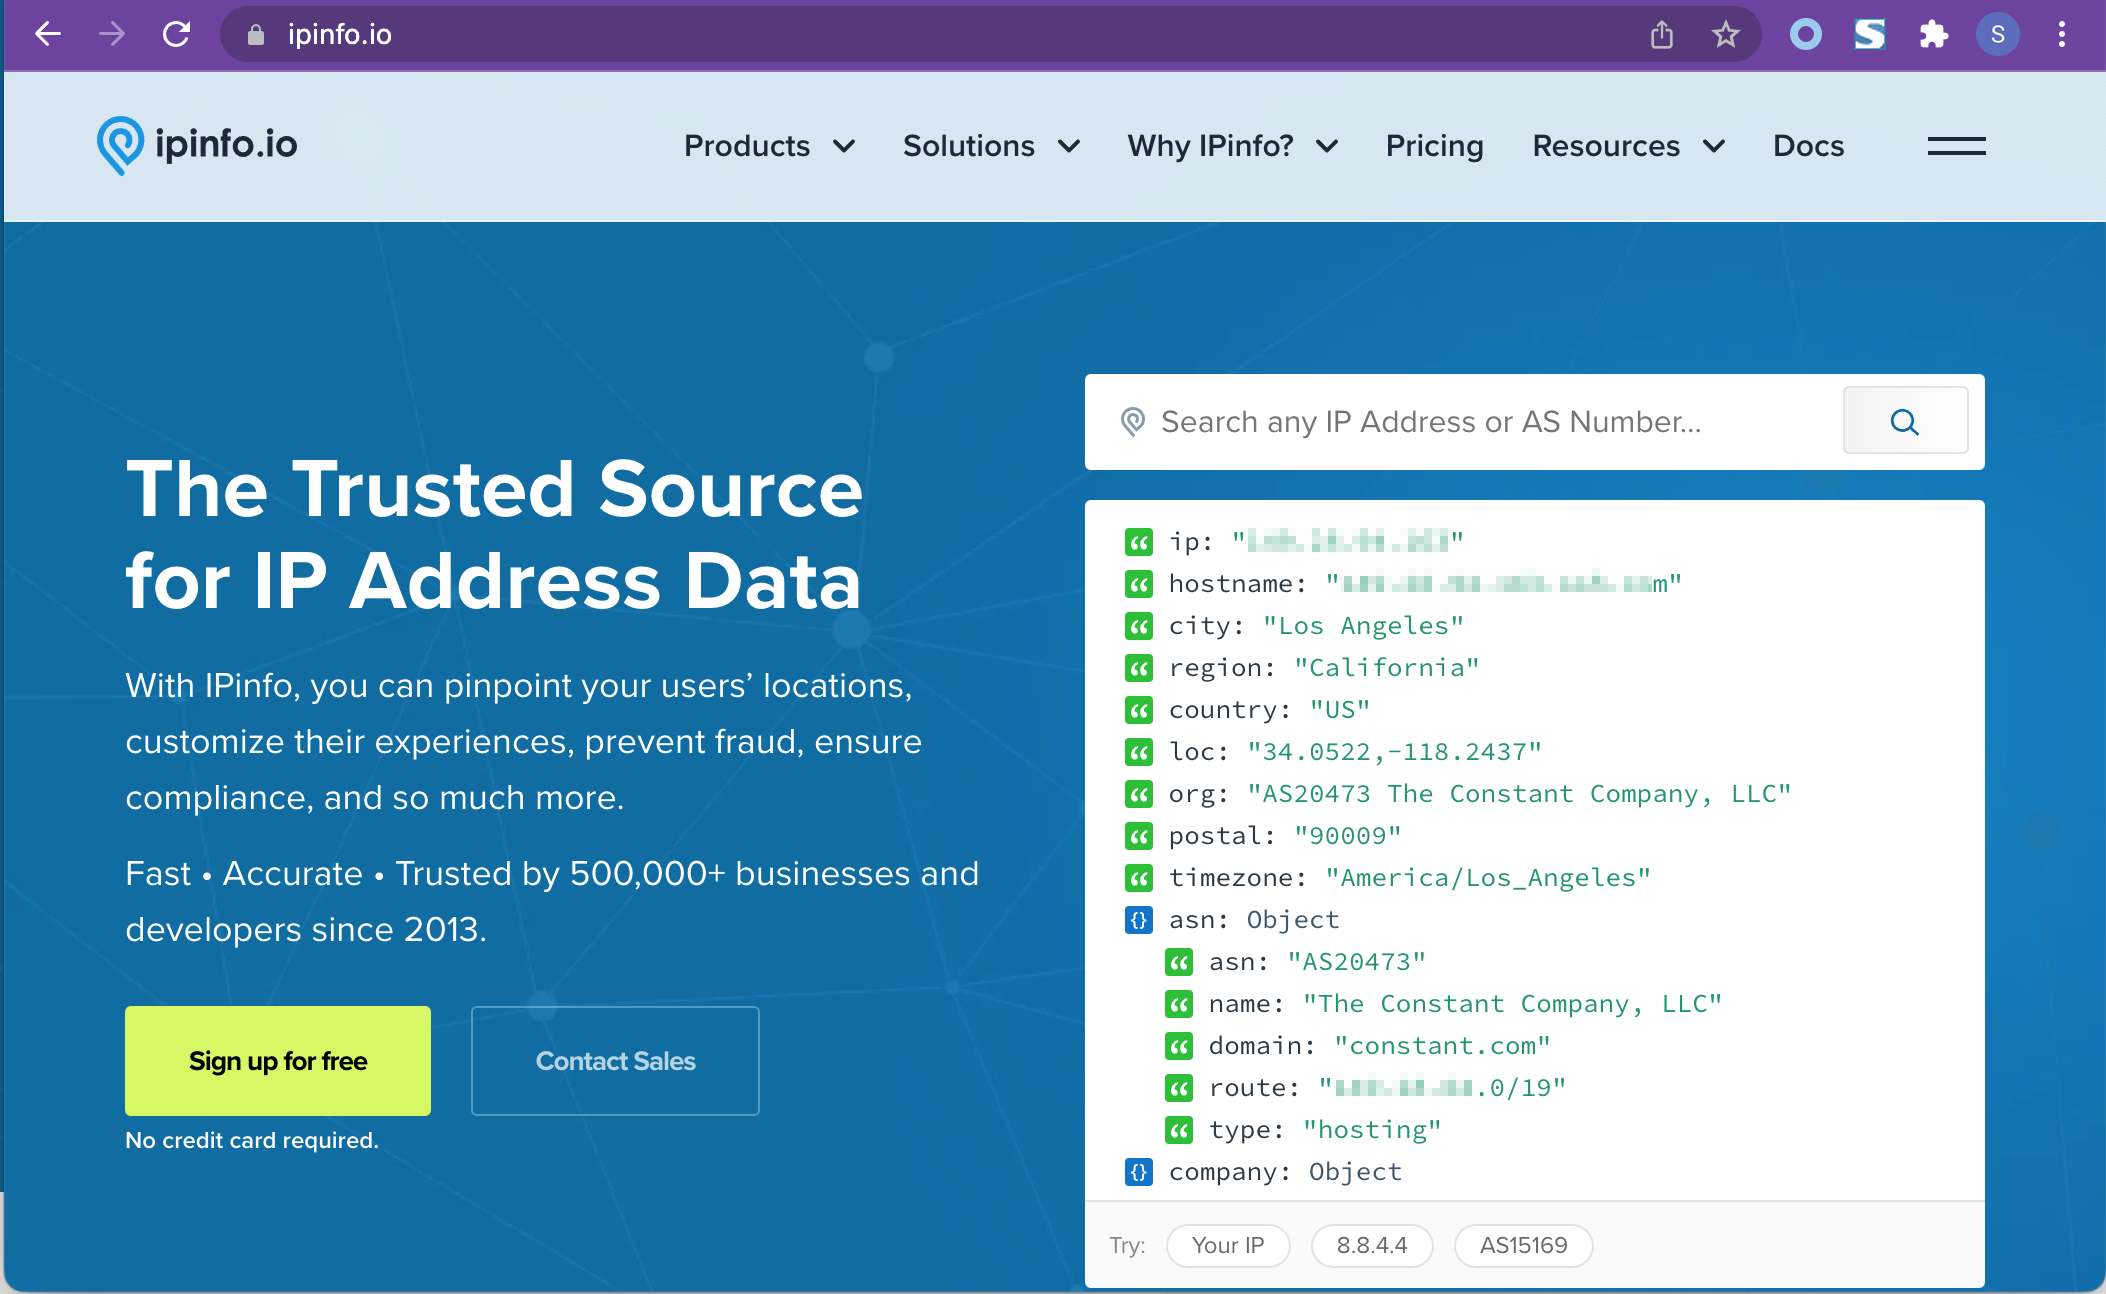
Task: Select the "34.0522,-118.2437" loc value
Action: (x=1394, y=752)
